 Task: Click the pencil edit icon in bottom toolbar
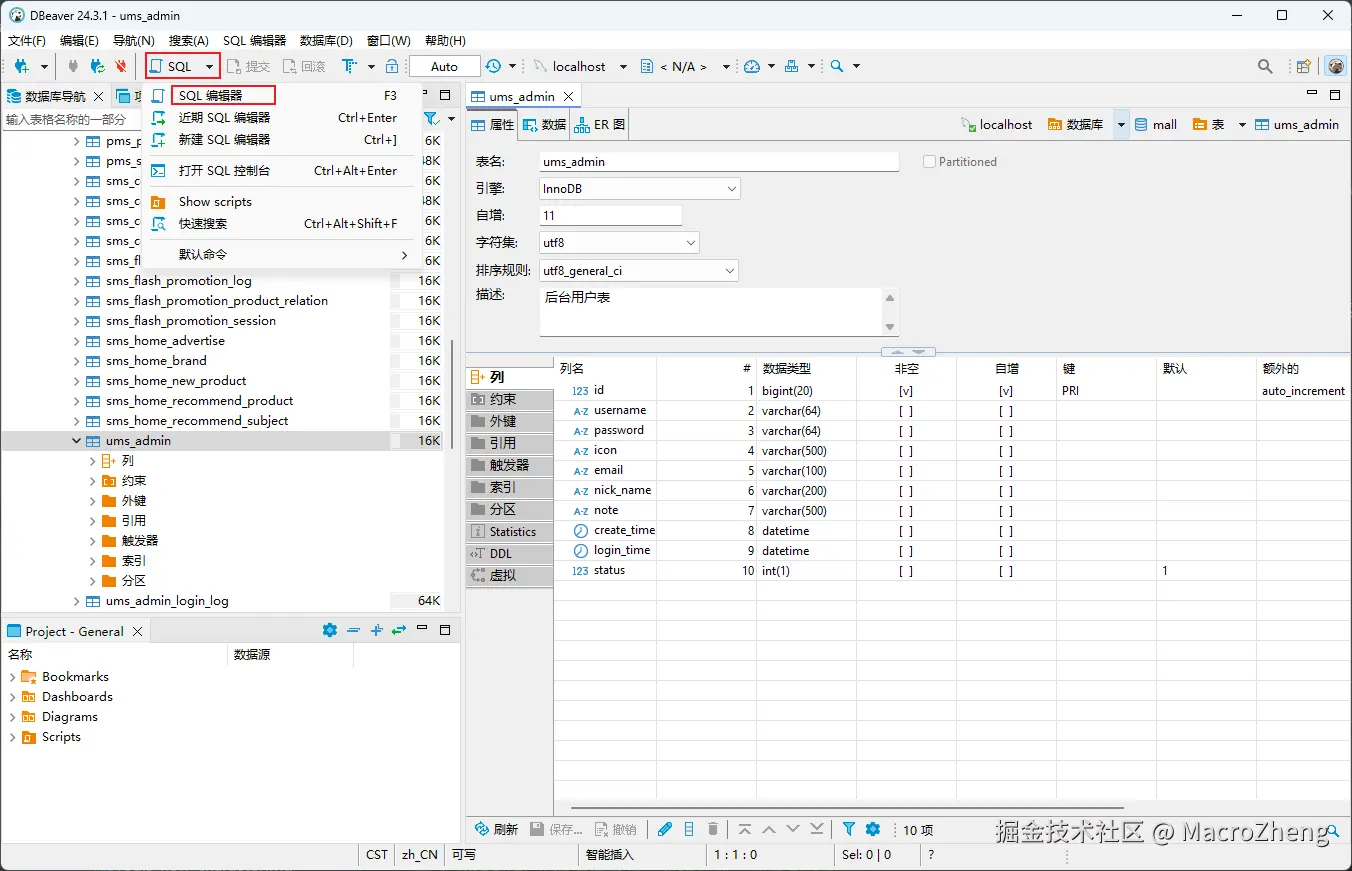(x=665, y=829)
